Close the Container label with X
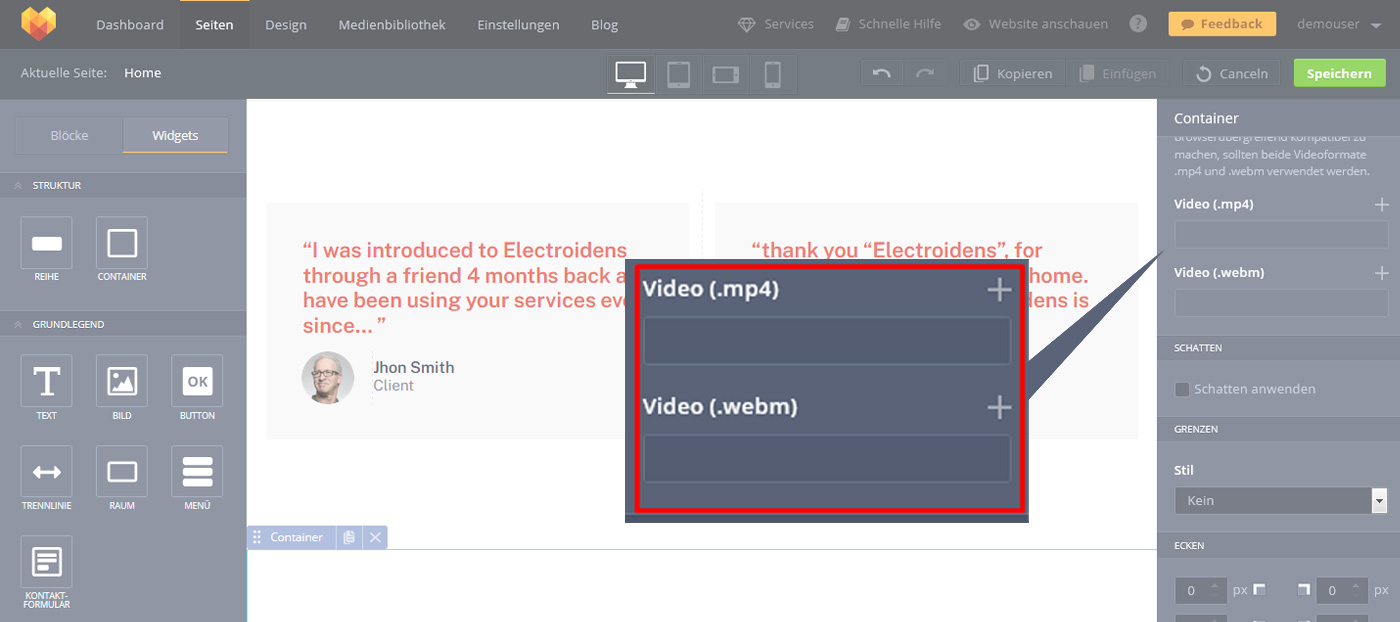This screenshot has height=622, width=1400. (375, 538)
